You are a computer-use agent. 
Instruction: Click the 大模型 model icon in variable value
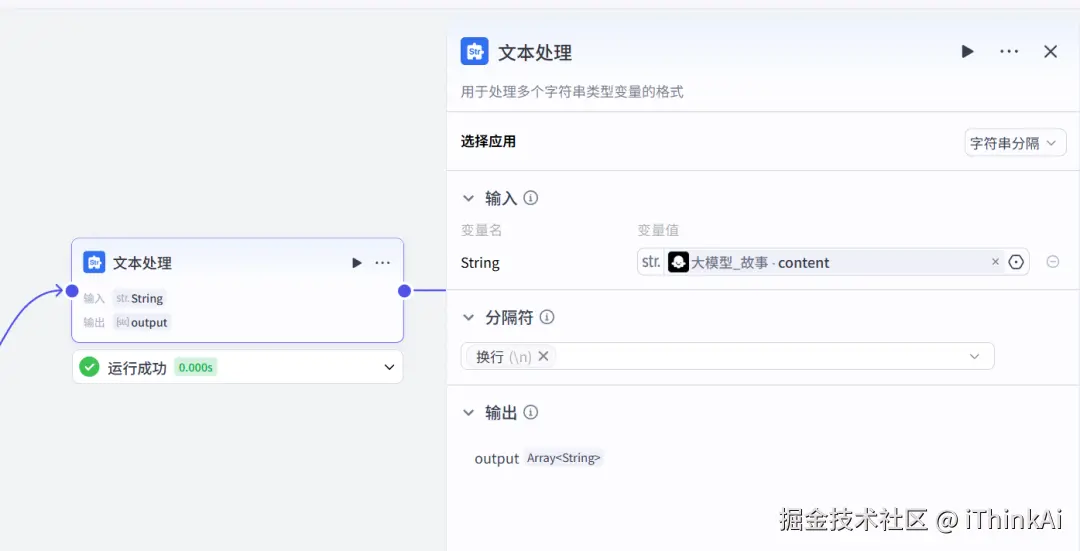click(678, 262)
